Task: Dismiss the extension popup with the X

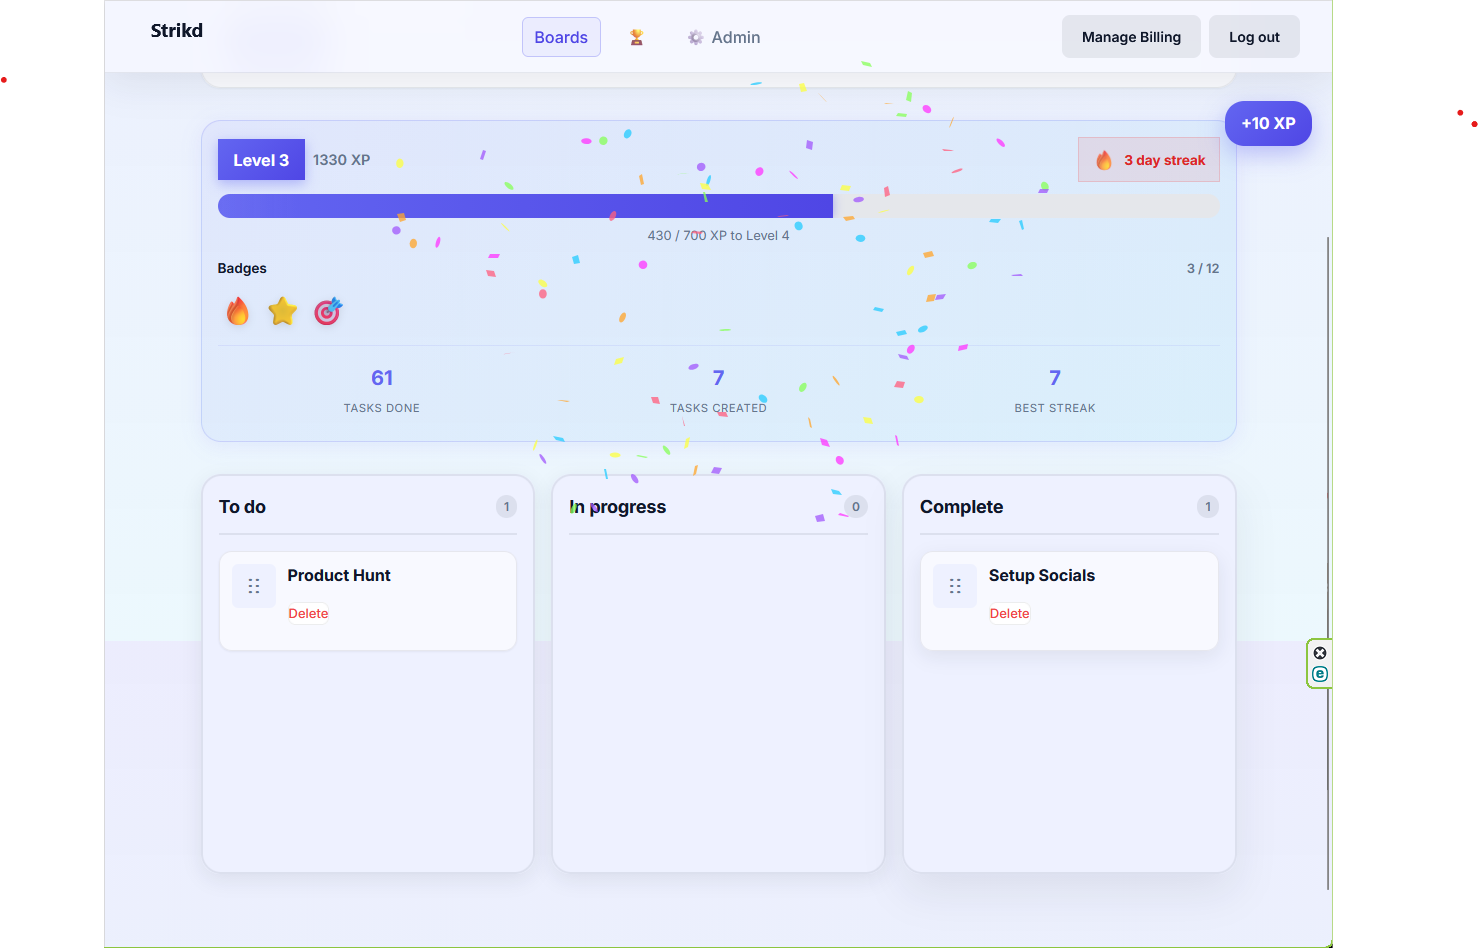Action: tap(1320, 652)
